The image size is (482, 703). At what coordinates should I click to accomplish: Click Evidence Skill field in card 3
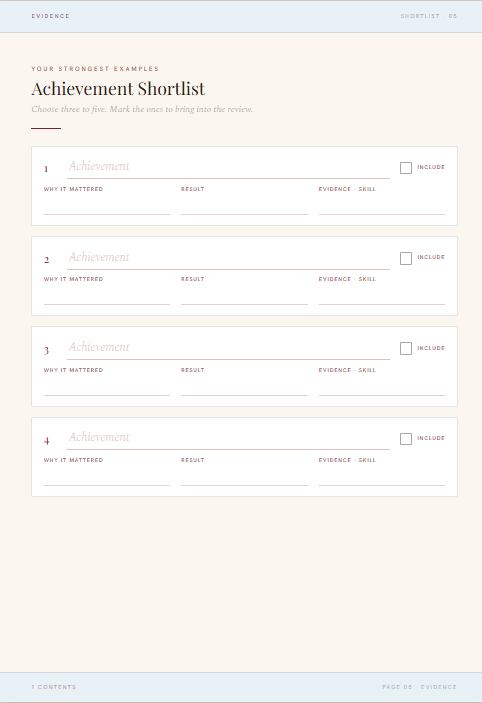click(x=382, y=386)
